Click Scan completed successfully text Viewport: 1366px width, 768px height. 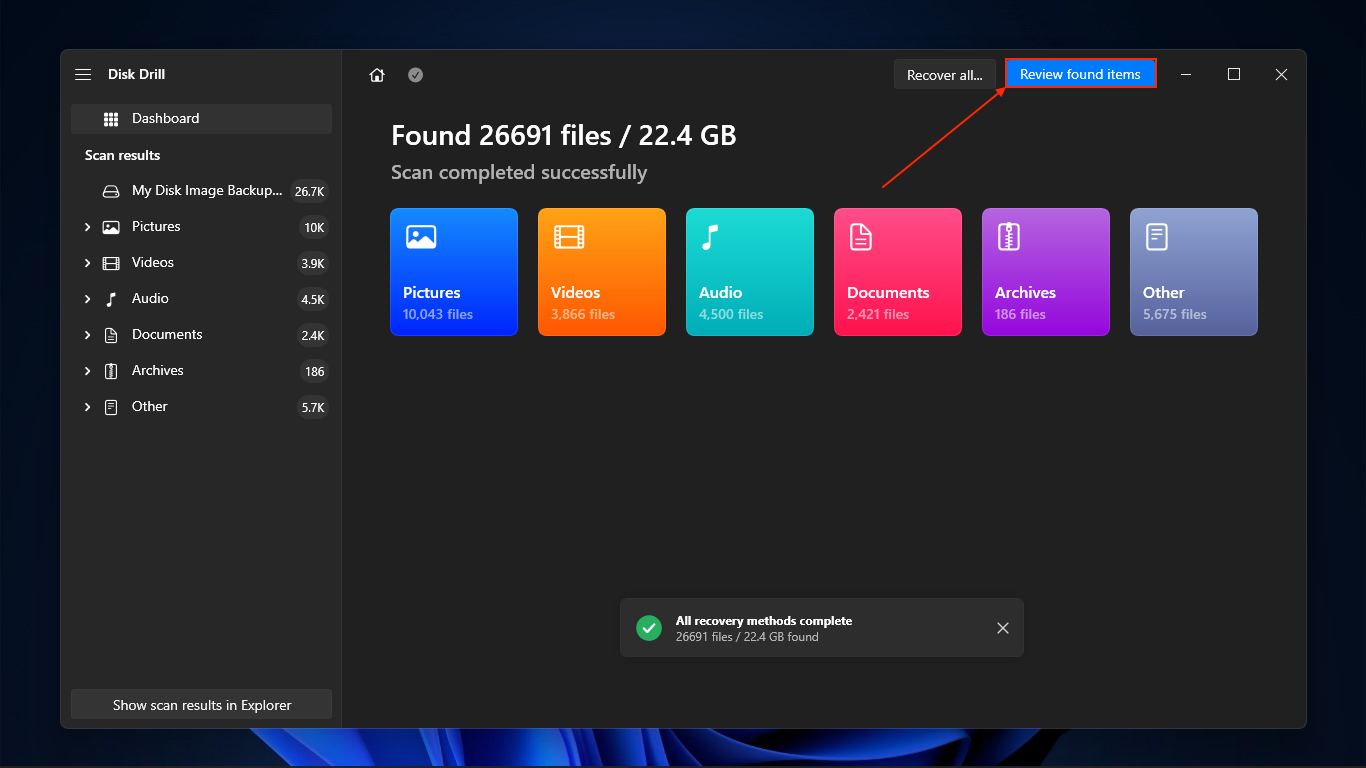click(519, 173)
